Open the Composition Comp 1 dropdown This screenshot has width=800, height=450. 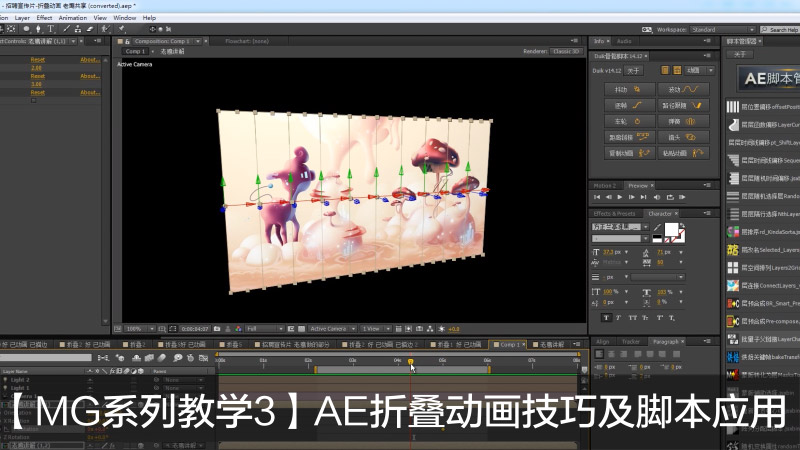167,41
